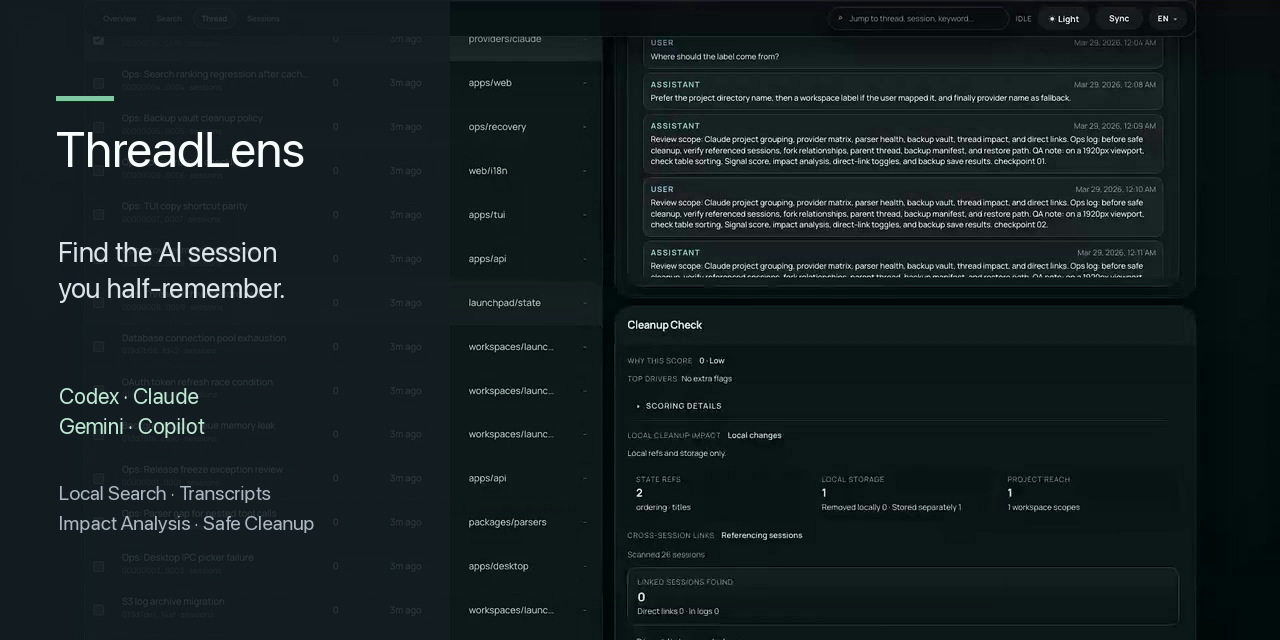The width and height of the screenshot is (1280, 640).
Task: Check the Search ranking regression thread checkbox
Action: pos(99,83)
